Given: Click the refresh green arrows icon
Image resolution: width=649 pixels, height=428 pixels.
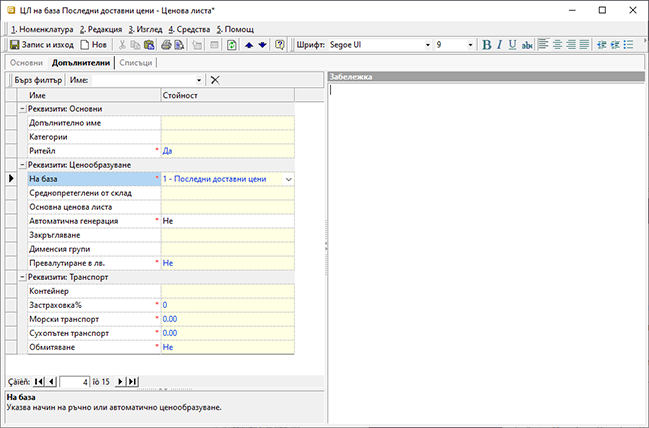Looking at the screenshot, I should click(x=232, y=45).
